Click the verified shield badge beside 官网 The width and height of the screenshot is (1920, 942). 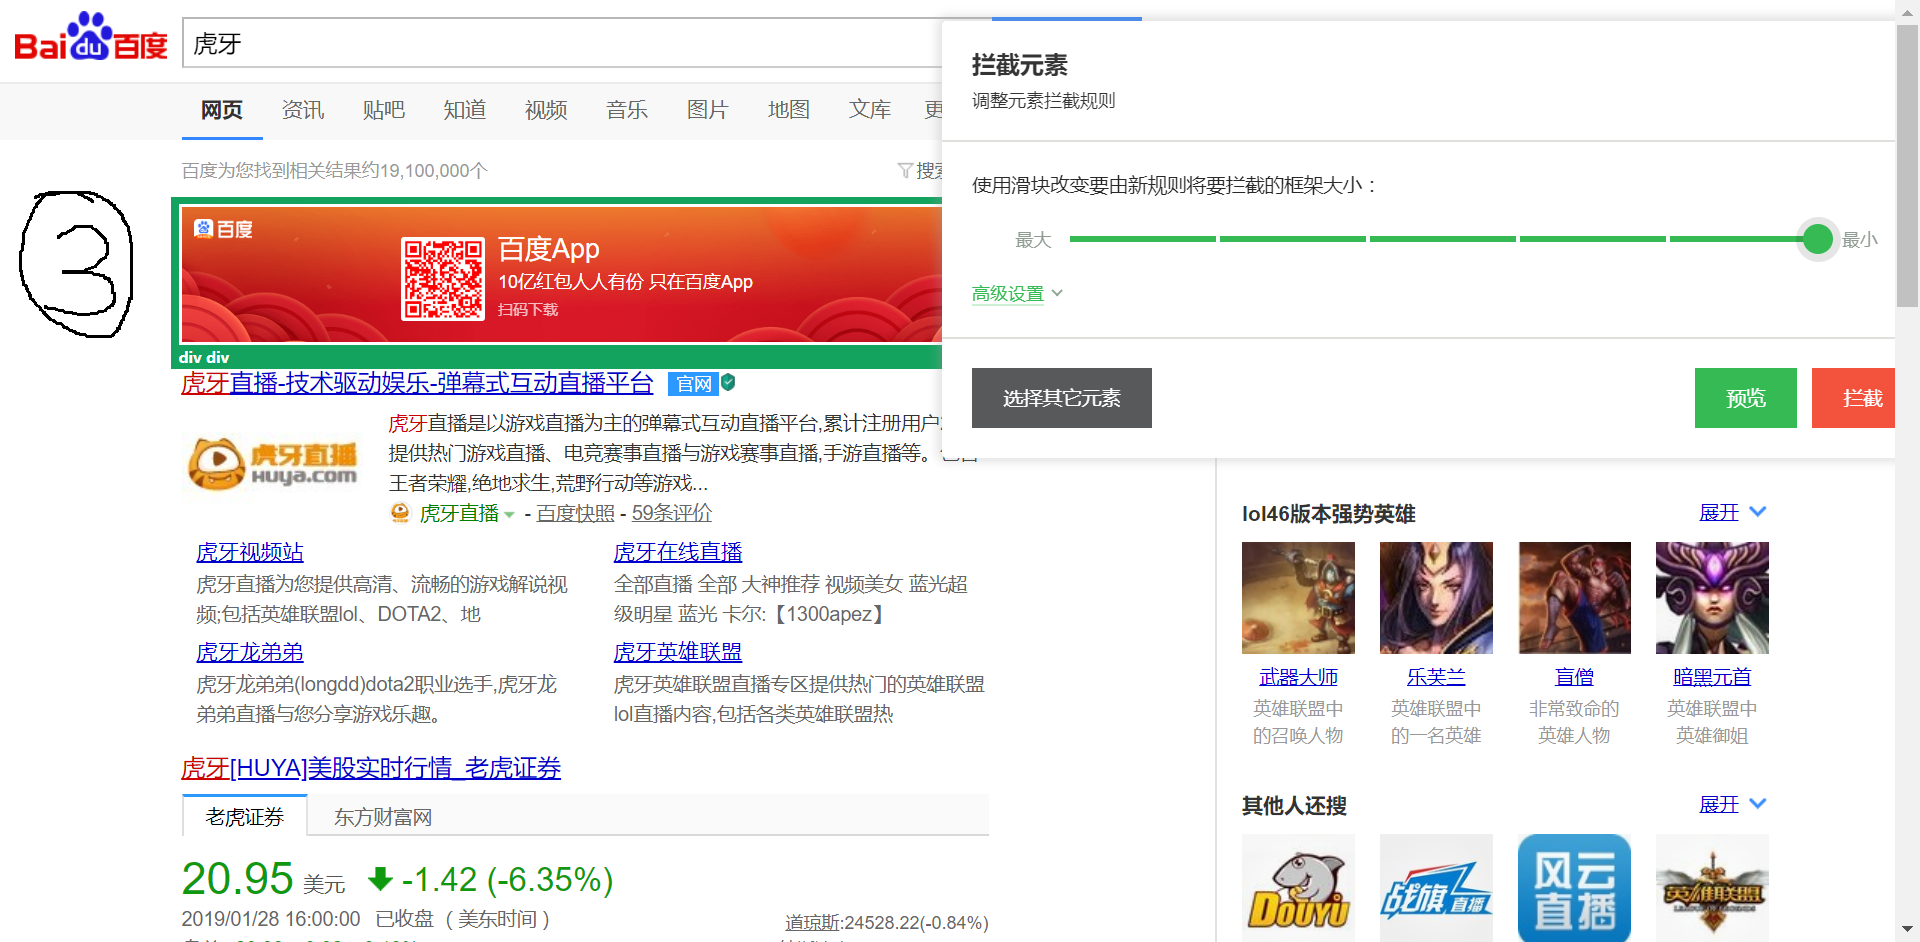pyautogui.click(x=728, y=382)
